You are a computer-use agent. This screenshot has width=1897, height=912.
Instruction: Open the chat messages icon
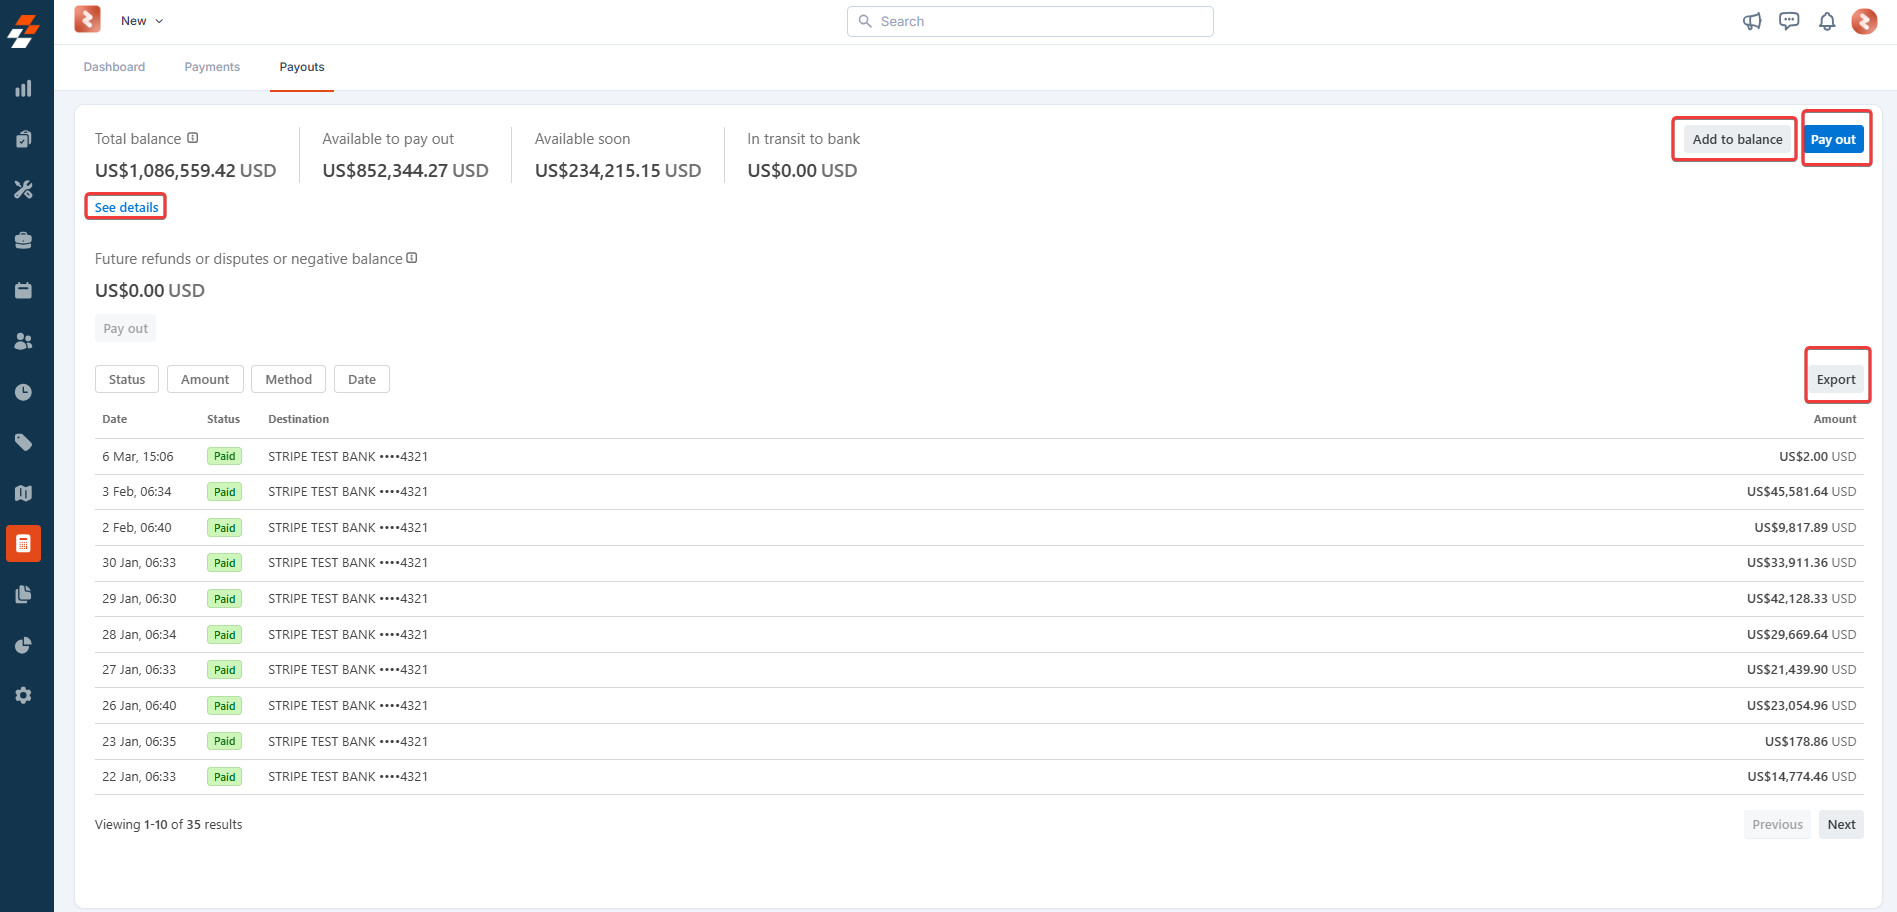pos(1789,21)
